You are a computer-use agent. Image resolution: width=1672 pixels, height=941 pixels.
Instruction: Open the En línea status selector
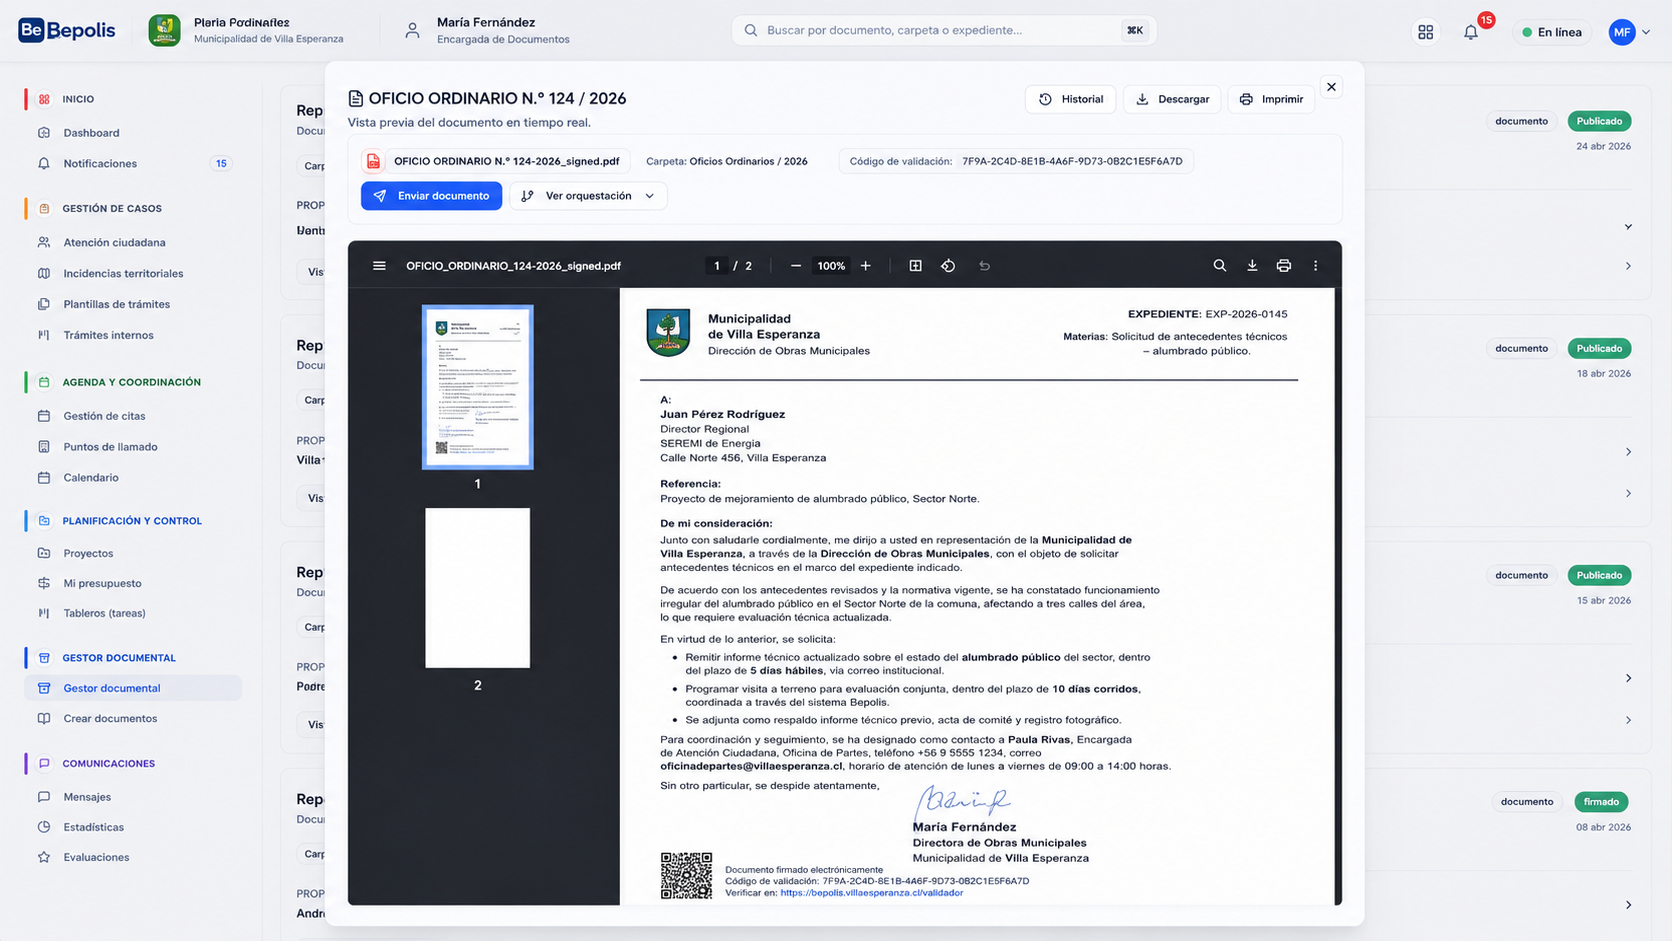coord(1552,32)
